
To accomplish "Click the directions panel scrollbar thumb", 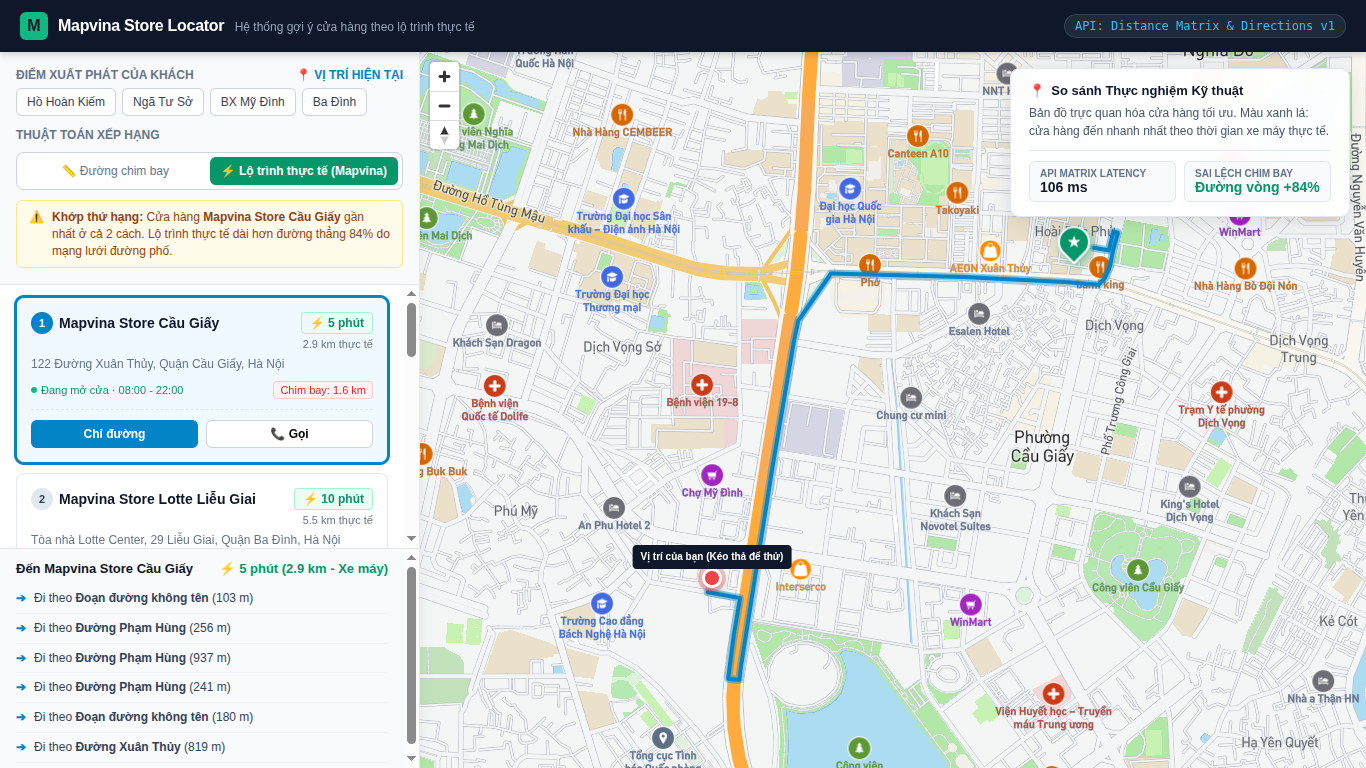I will [x=411, y=656].
